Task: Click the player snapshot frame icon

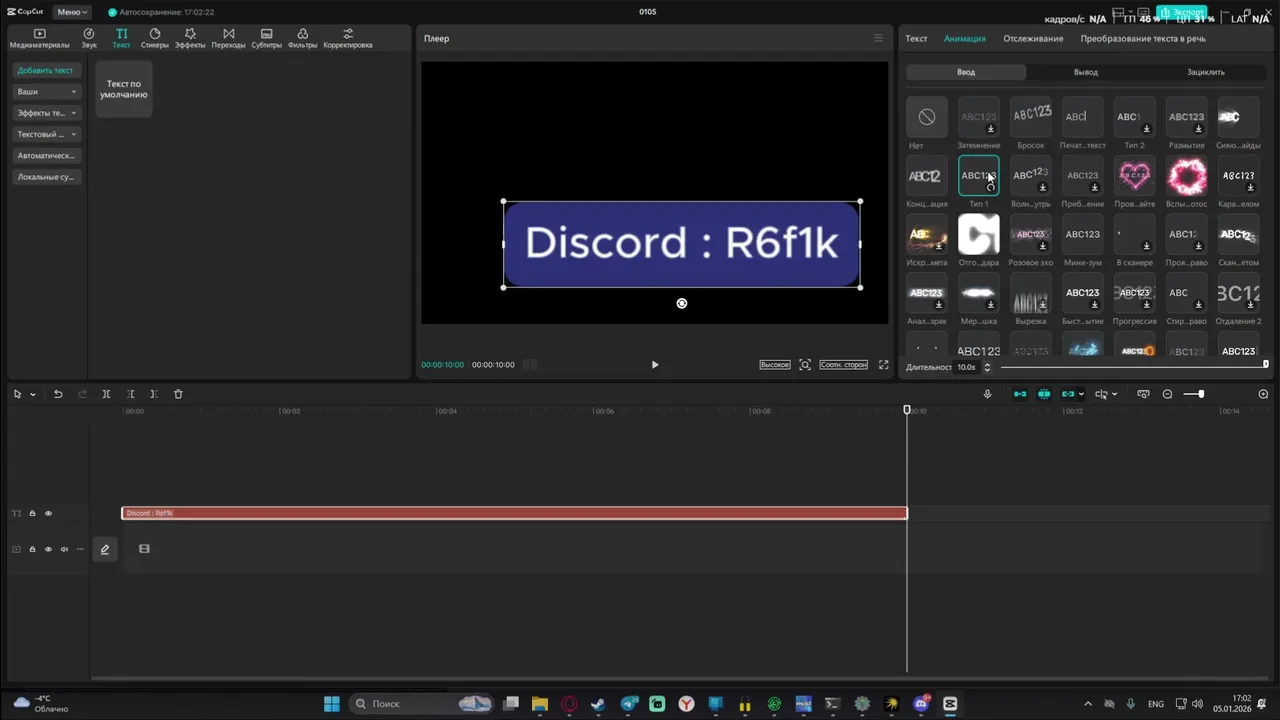Action: click(805, 365)
